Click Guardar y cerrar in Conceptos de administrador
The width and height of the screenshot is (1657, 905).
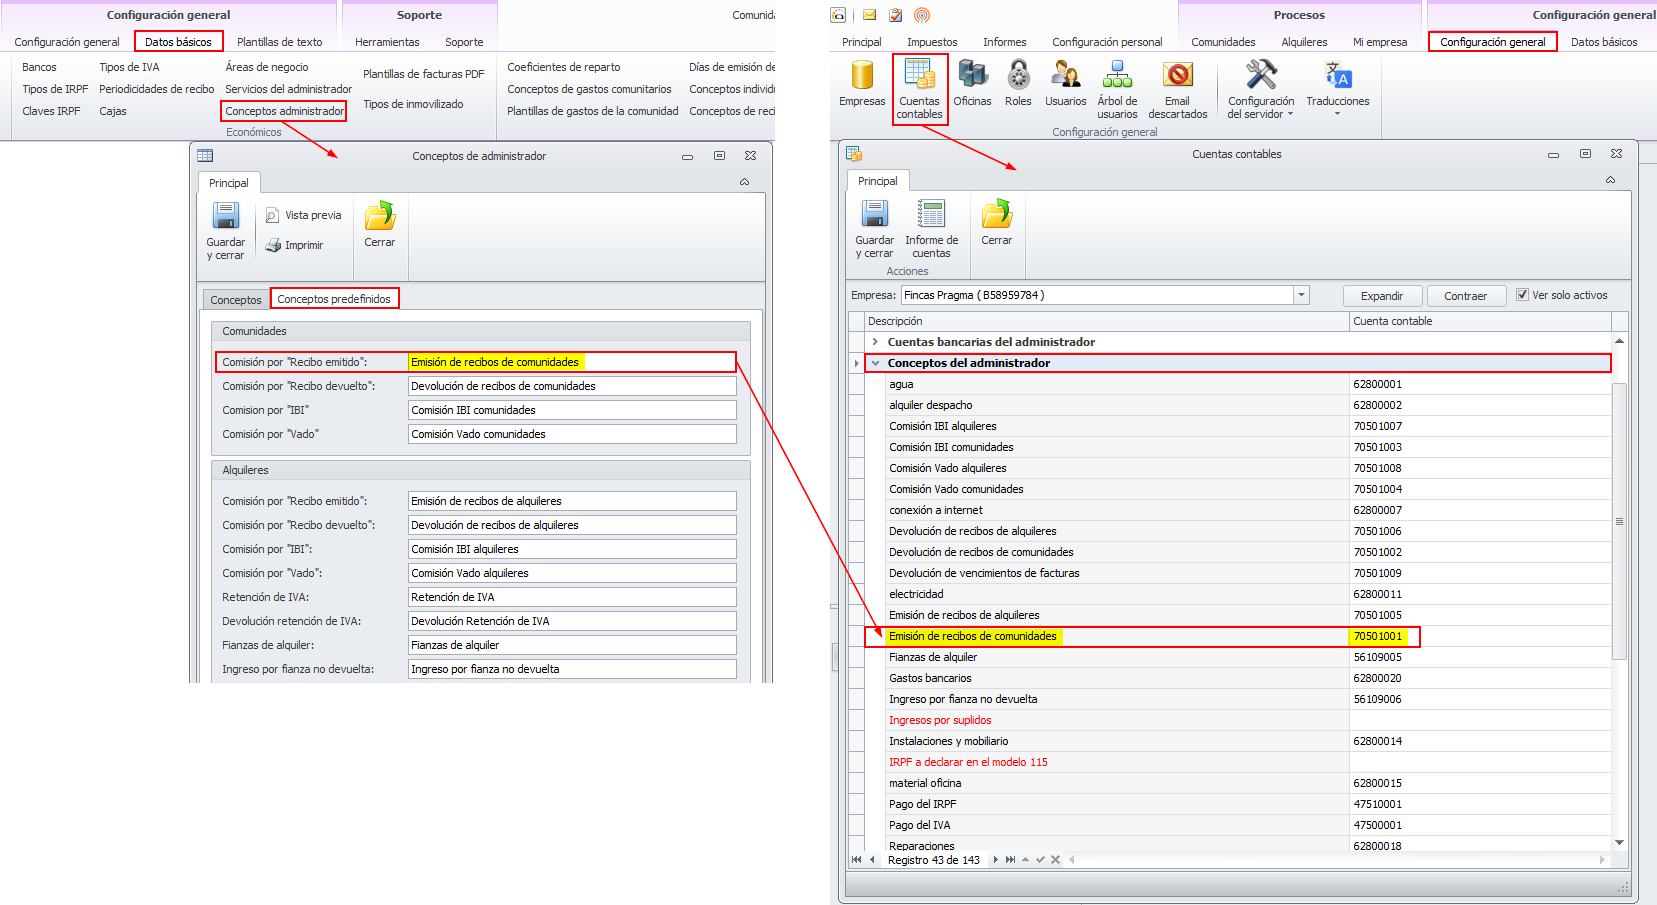pyautogui.click(x=226, y=231)
